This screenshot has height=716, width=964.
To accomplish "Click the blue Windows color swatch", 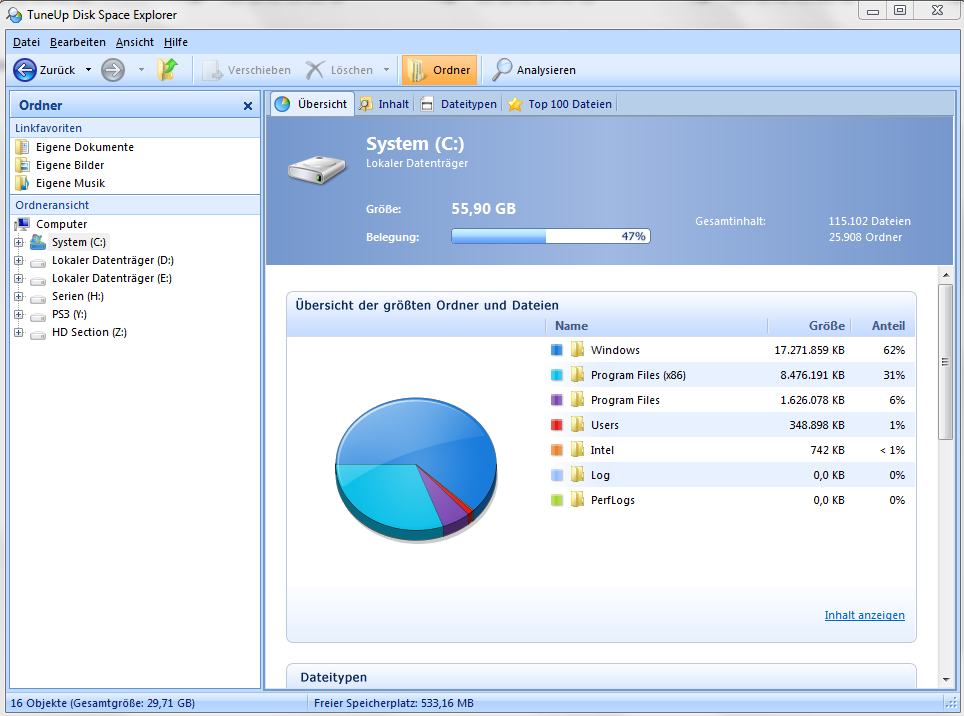I will pyautogui.click(x=557, y=350).
